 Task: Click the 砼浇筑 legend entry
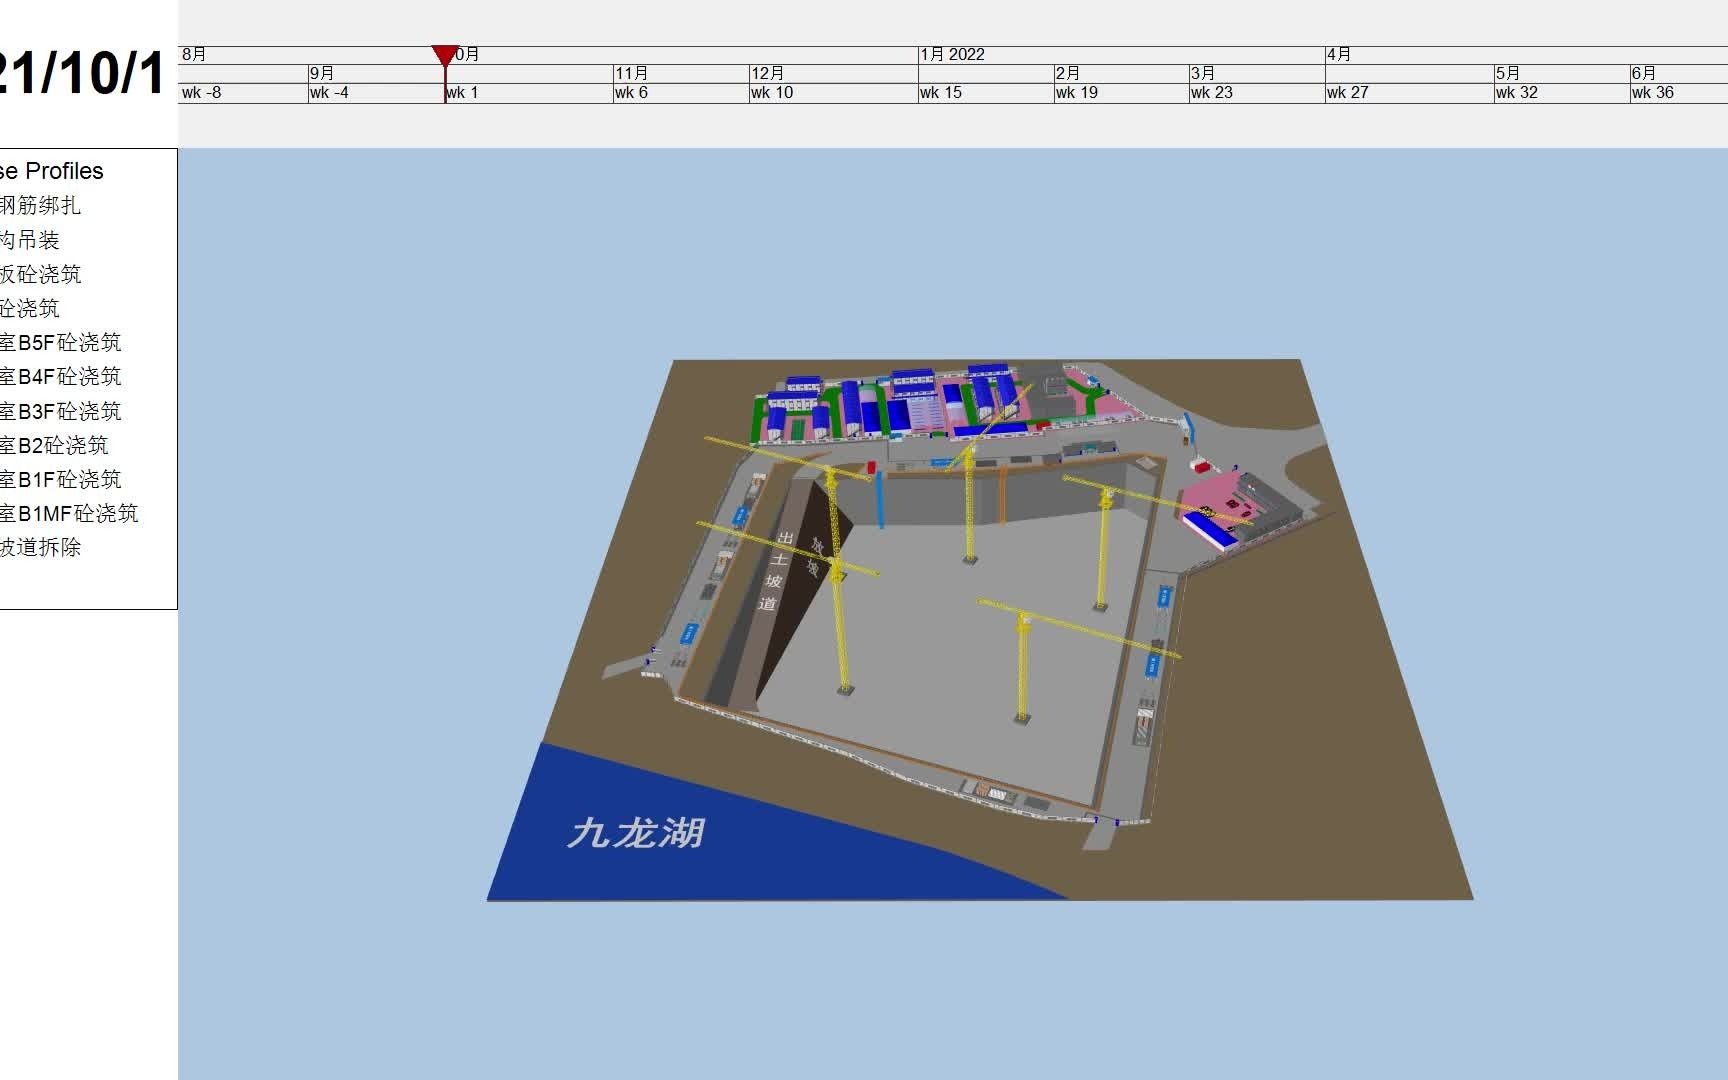pyautogui.click(x=33, y=308)
